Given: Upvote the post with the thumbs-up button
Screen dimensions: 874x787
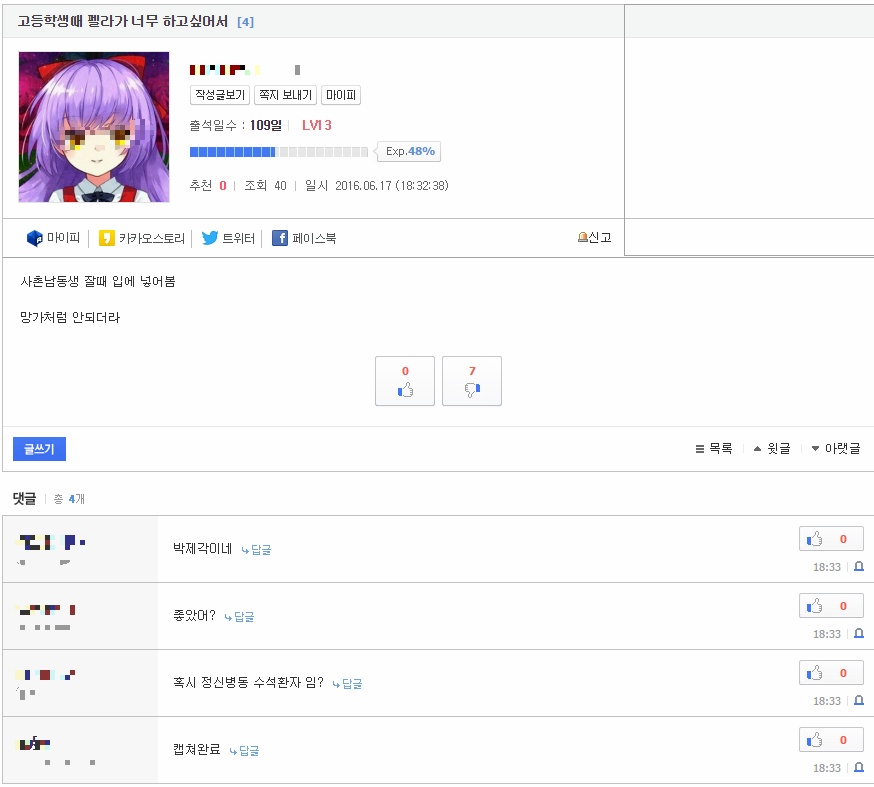Looking at the screenshot, I should tap(405, 381).
